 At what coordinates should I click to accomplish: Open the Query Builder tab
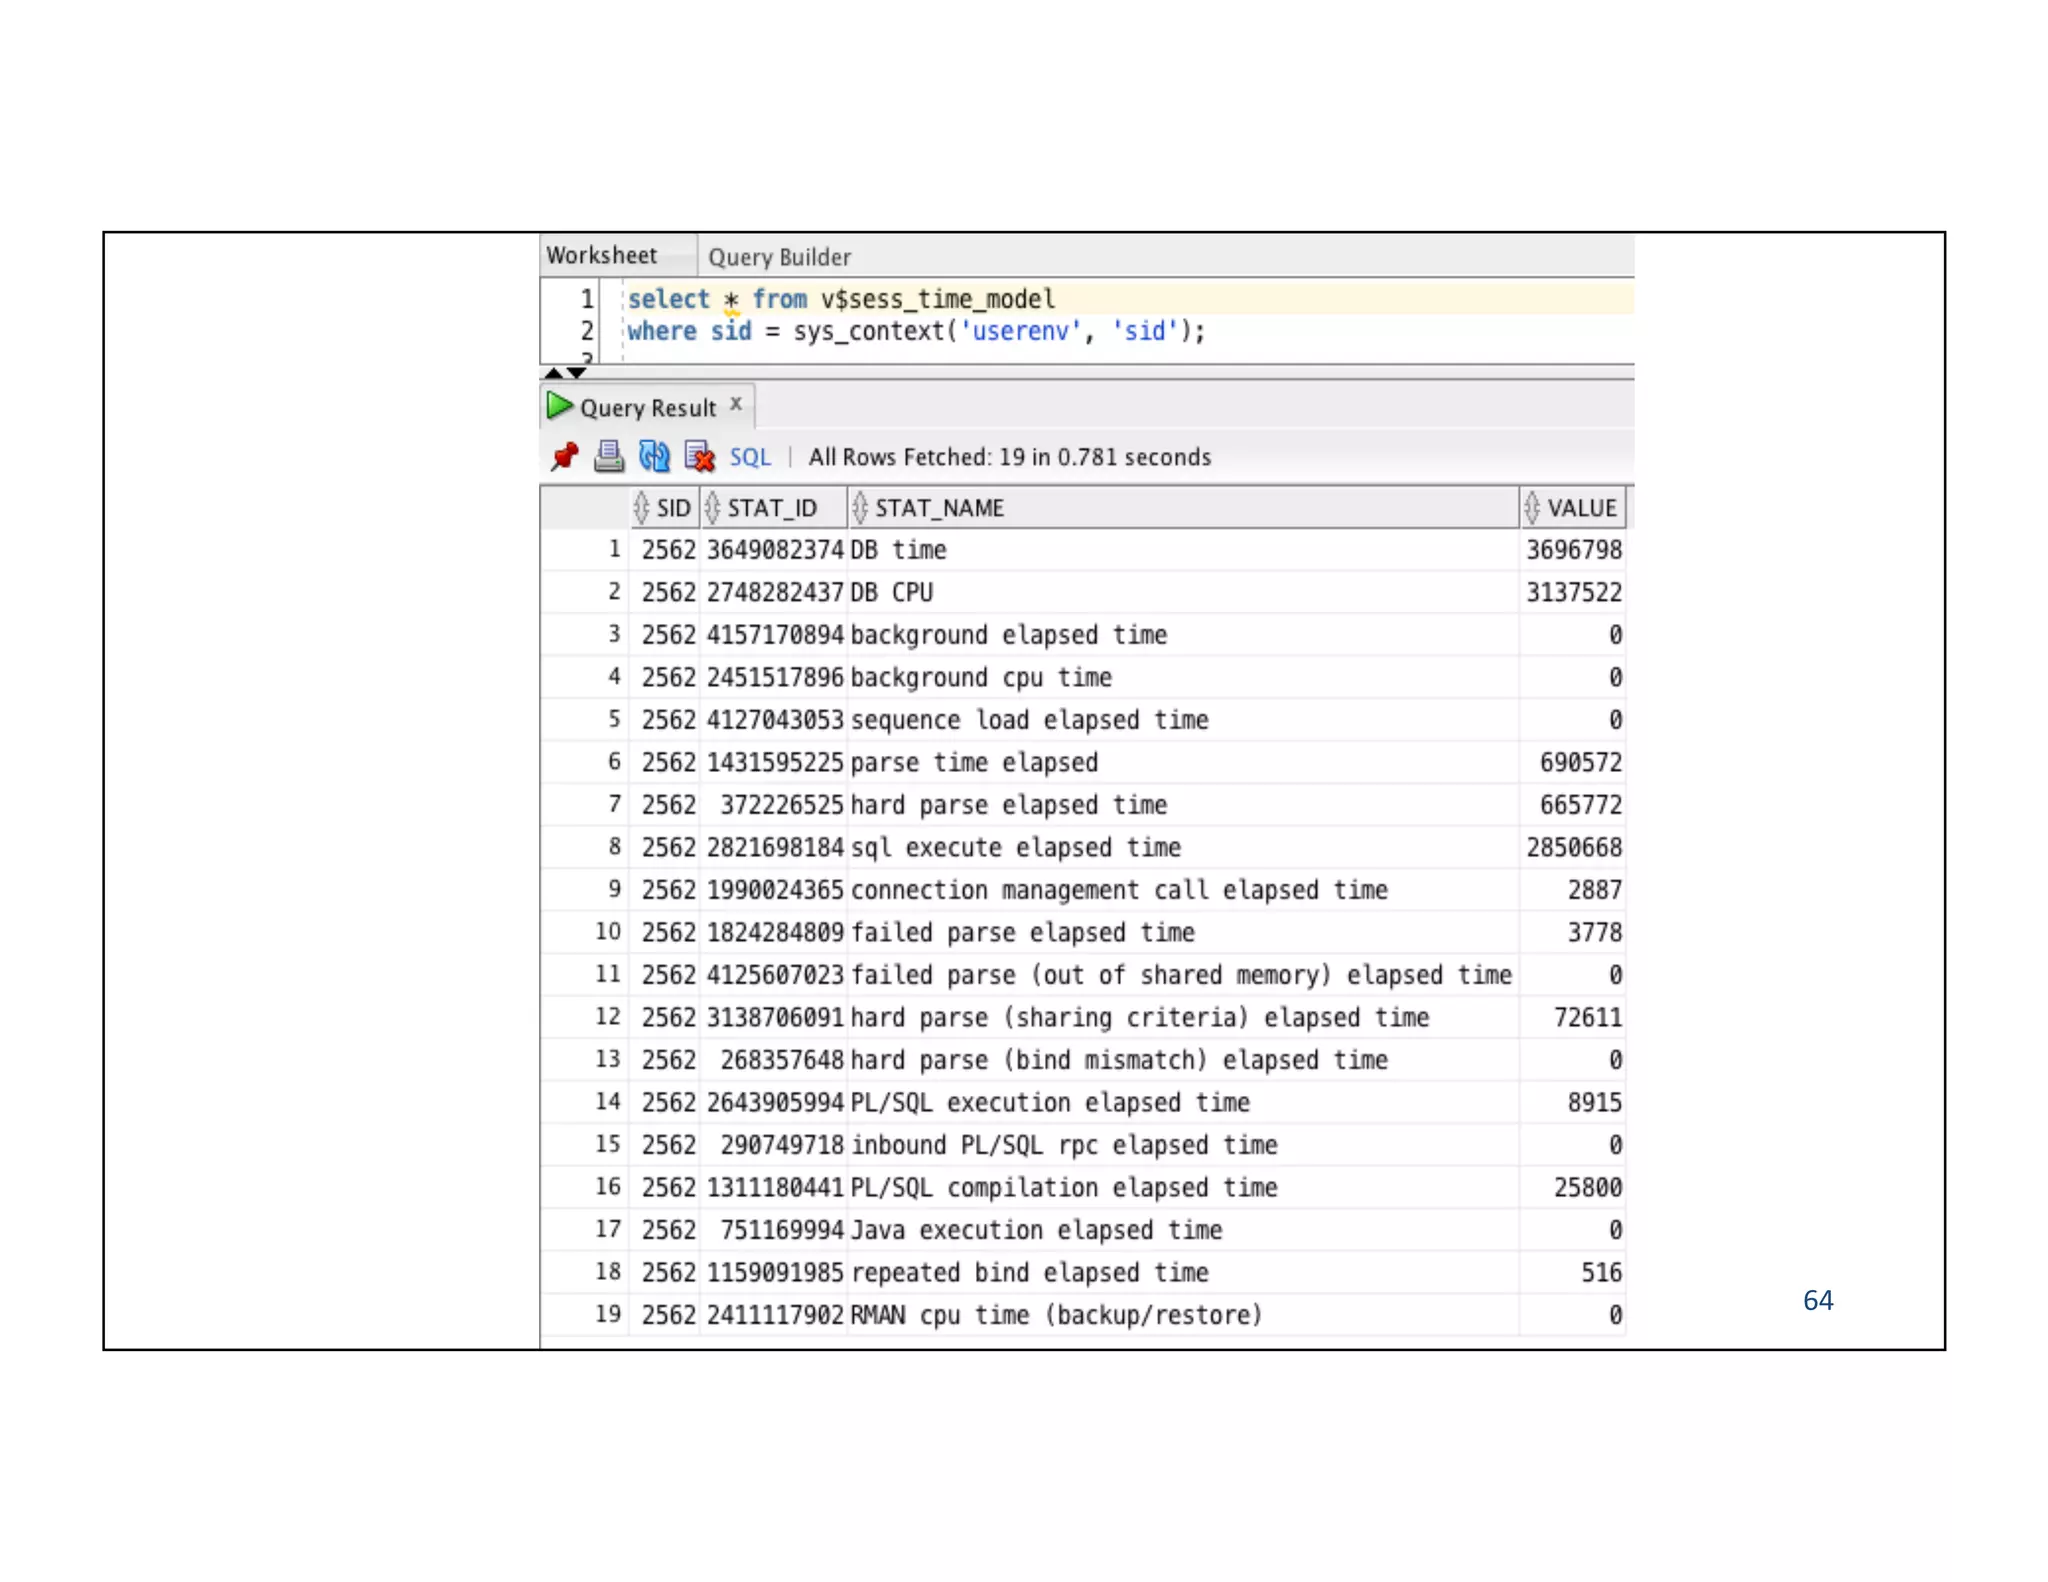[779, 257]
